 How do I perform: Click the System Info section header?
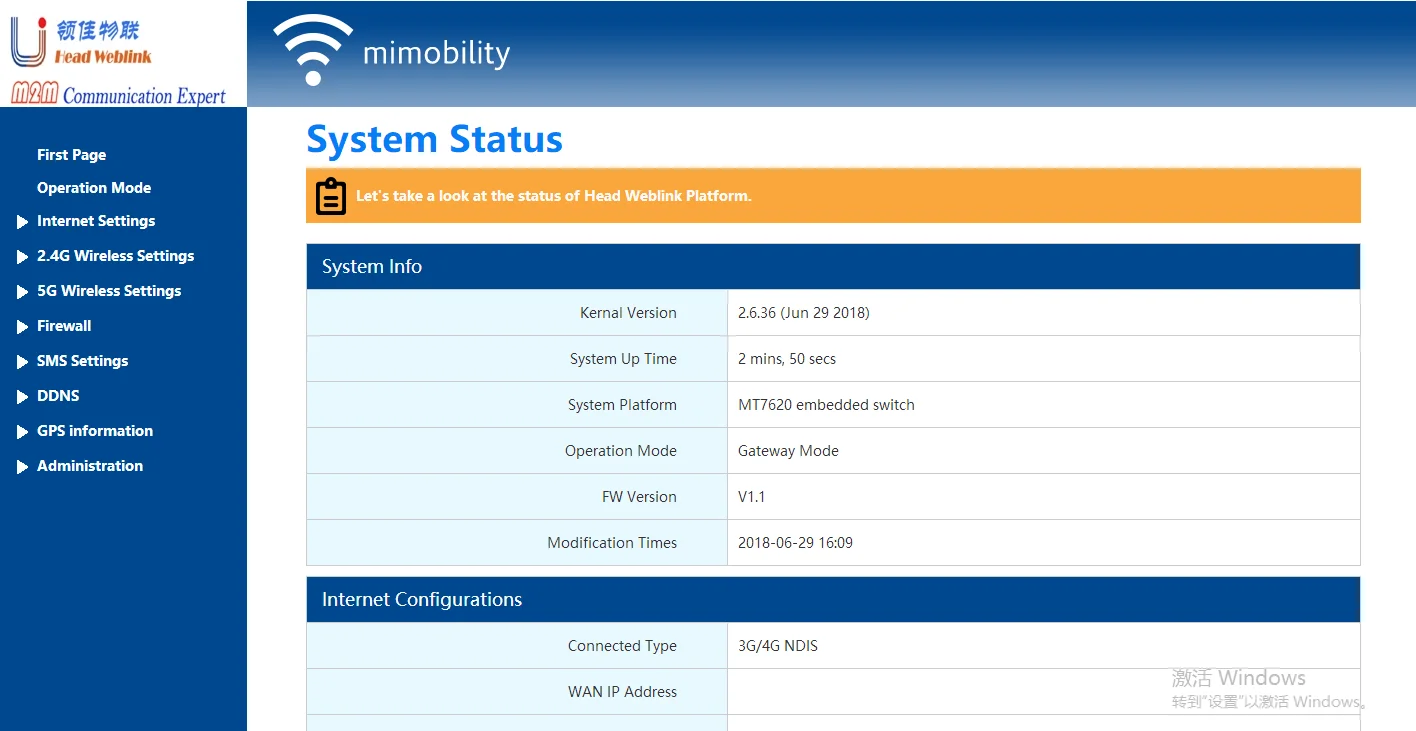point(372,267)
